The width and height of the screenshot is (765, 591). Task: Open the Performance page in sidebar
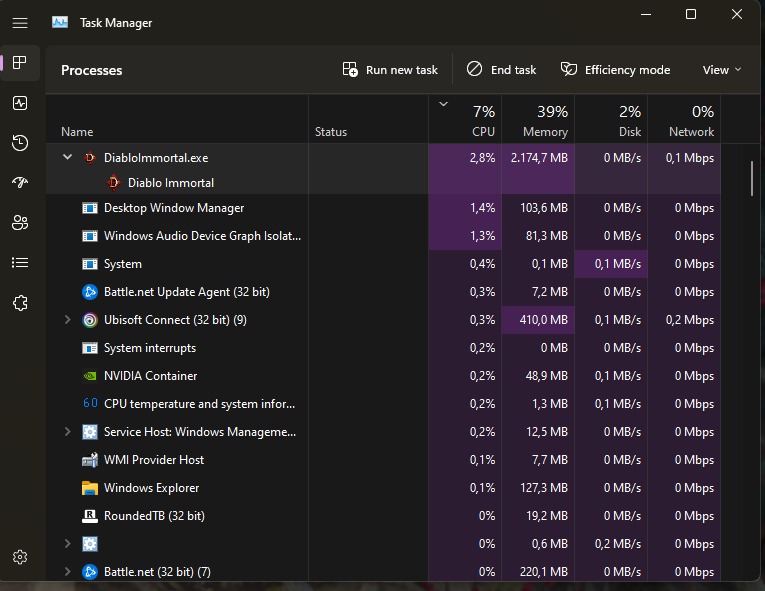pos(20,103)
